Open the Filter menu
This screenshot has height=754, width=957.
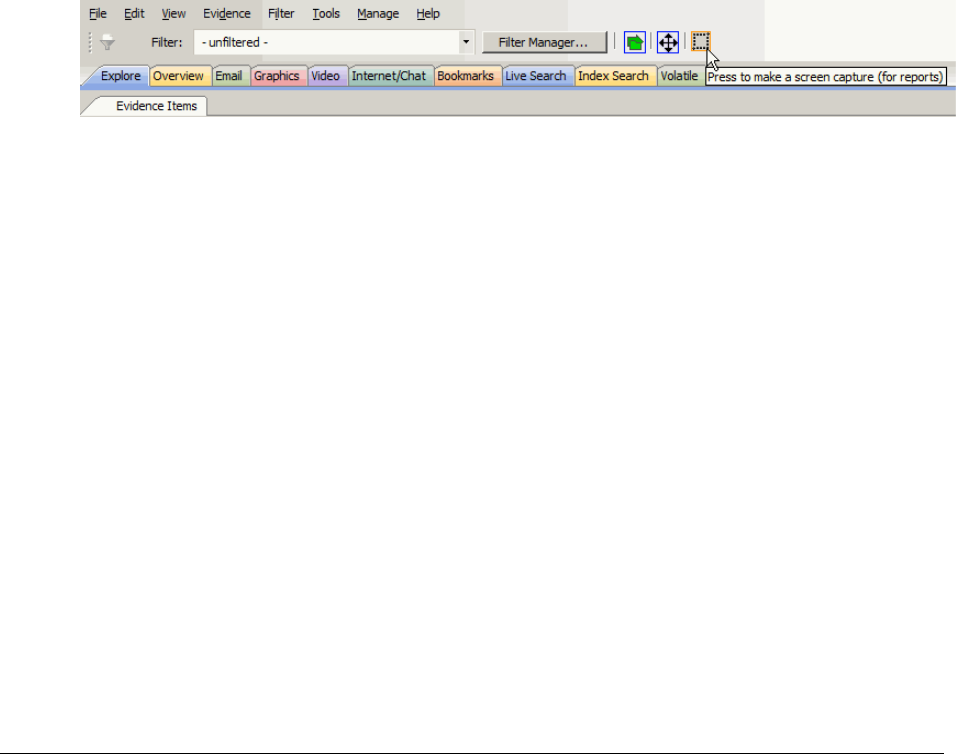click(281, 13)
